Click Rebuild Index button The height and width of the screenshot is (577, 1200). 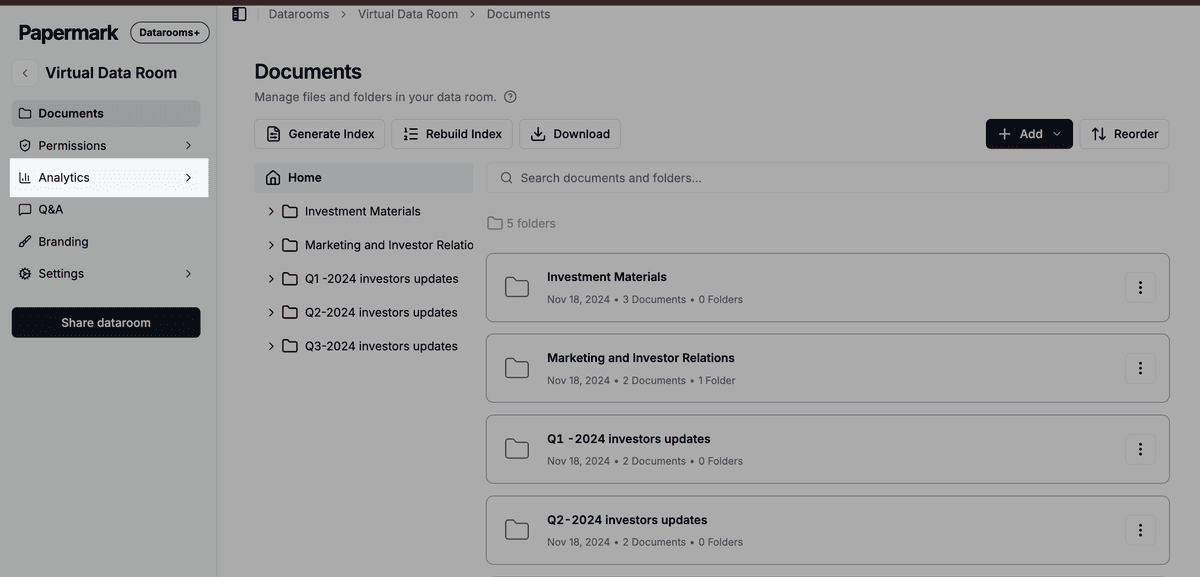[452, 134]
